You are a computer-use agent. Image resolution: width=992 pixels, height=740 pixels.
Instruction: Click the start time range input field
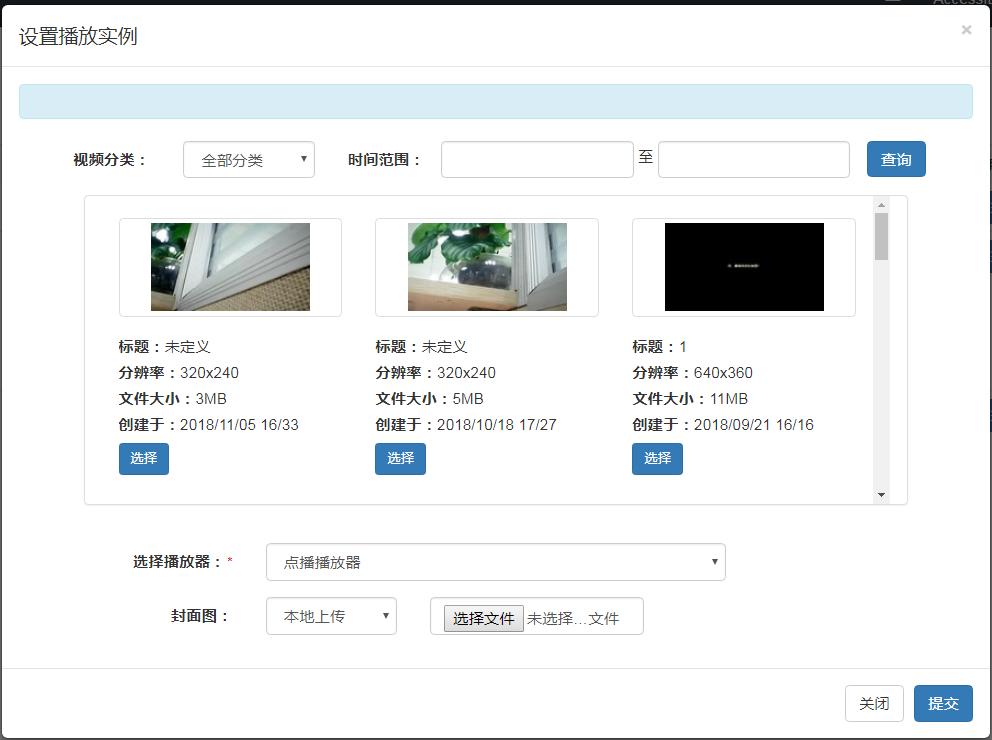click(x=537, y=159)
